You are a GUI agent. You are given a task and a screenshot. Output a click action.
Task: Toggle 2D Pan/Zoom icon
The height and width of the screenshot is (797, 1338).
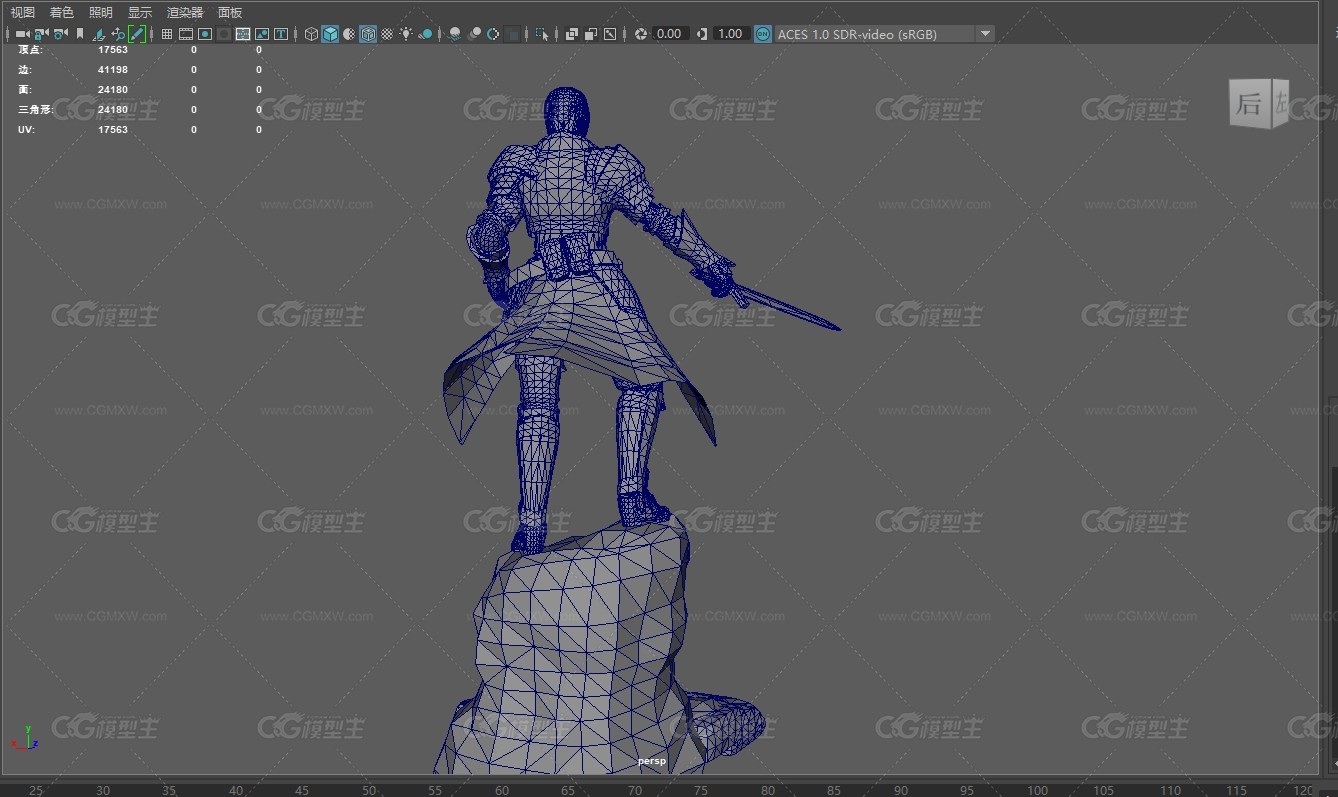[x=118, y=34]
